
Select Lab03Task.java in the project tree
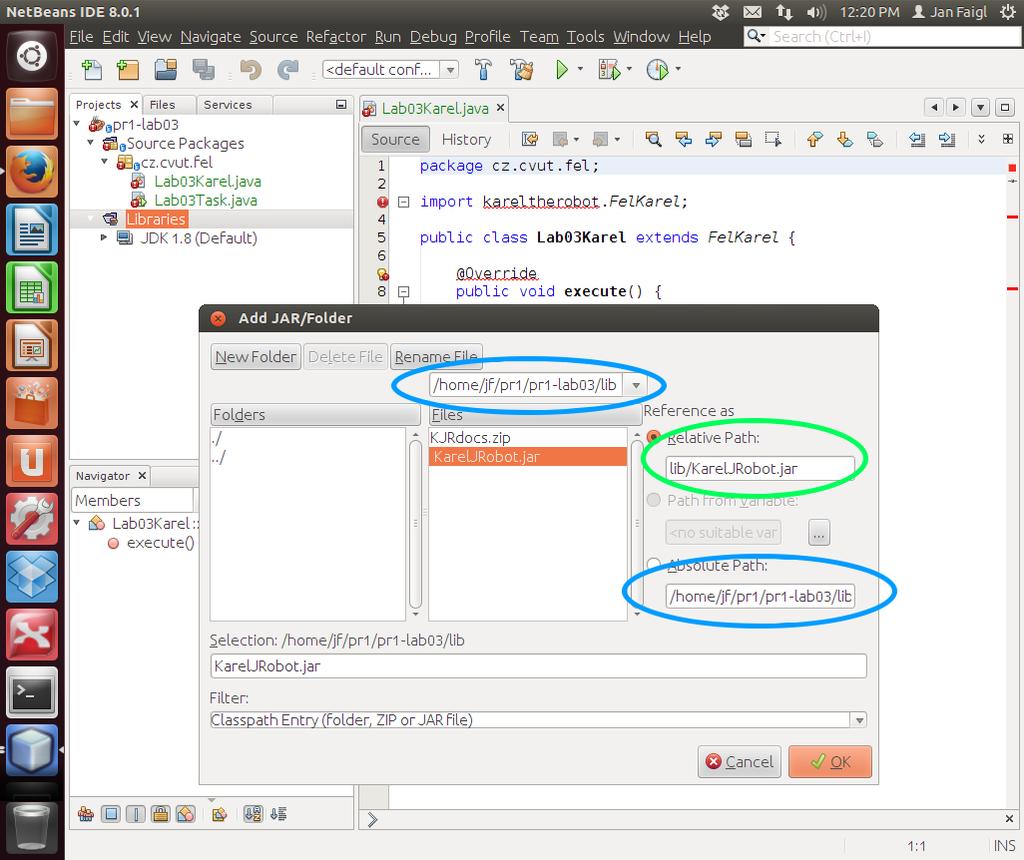click(205, 200)
